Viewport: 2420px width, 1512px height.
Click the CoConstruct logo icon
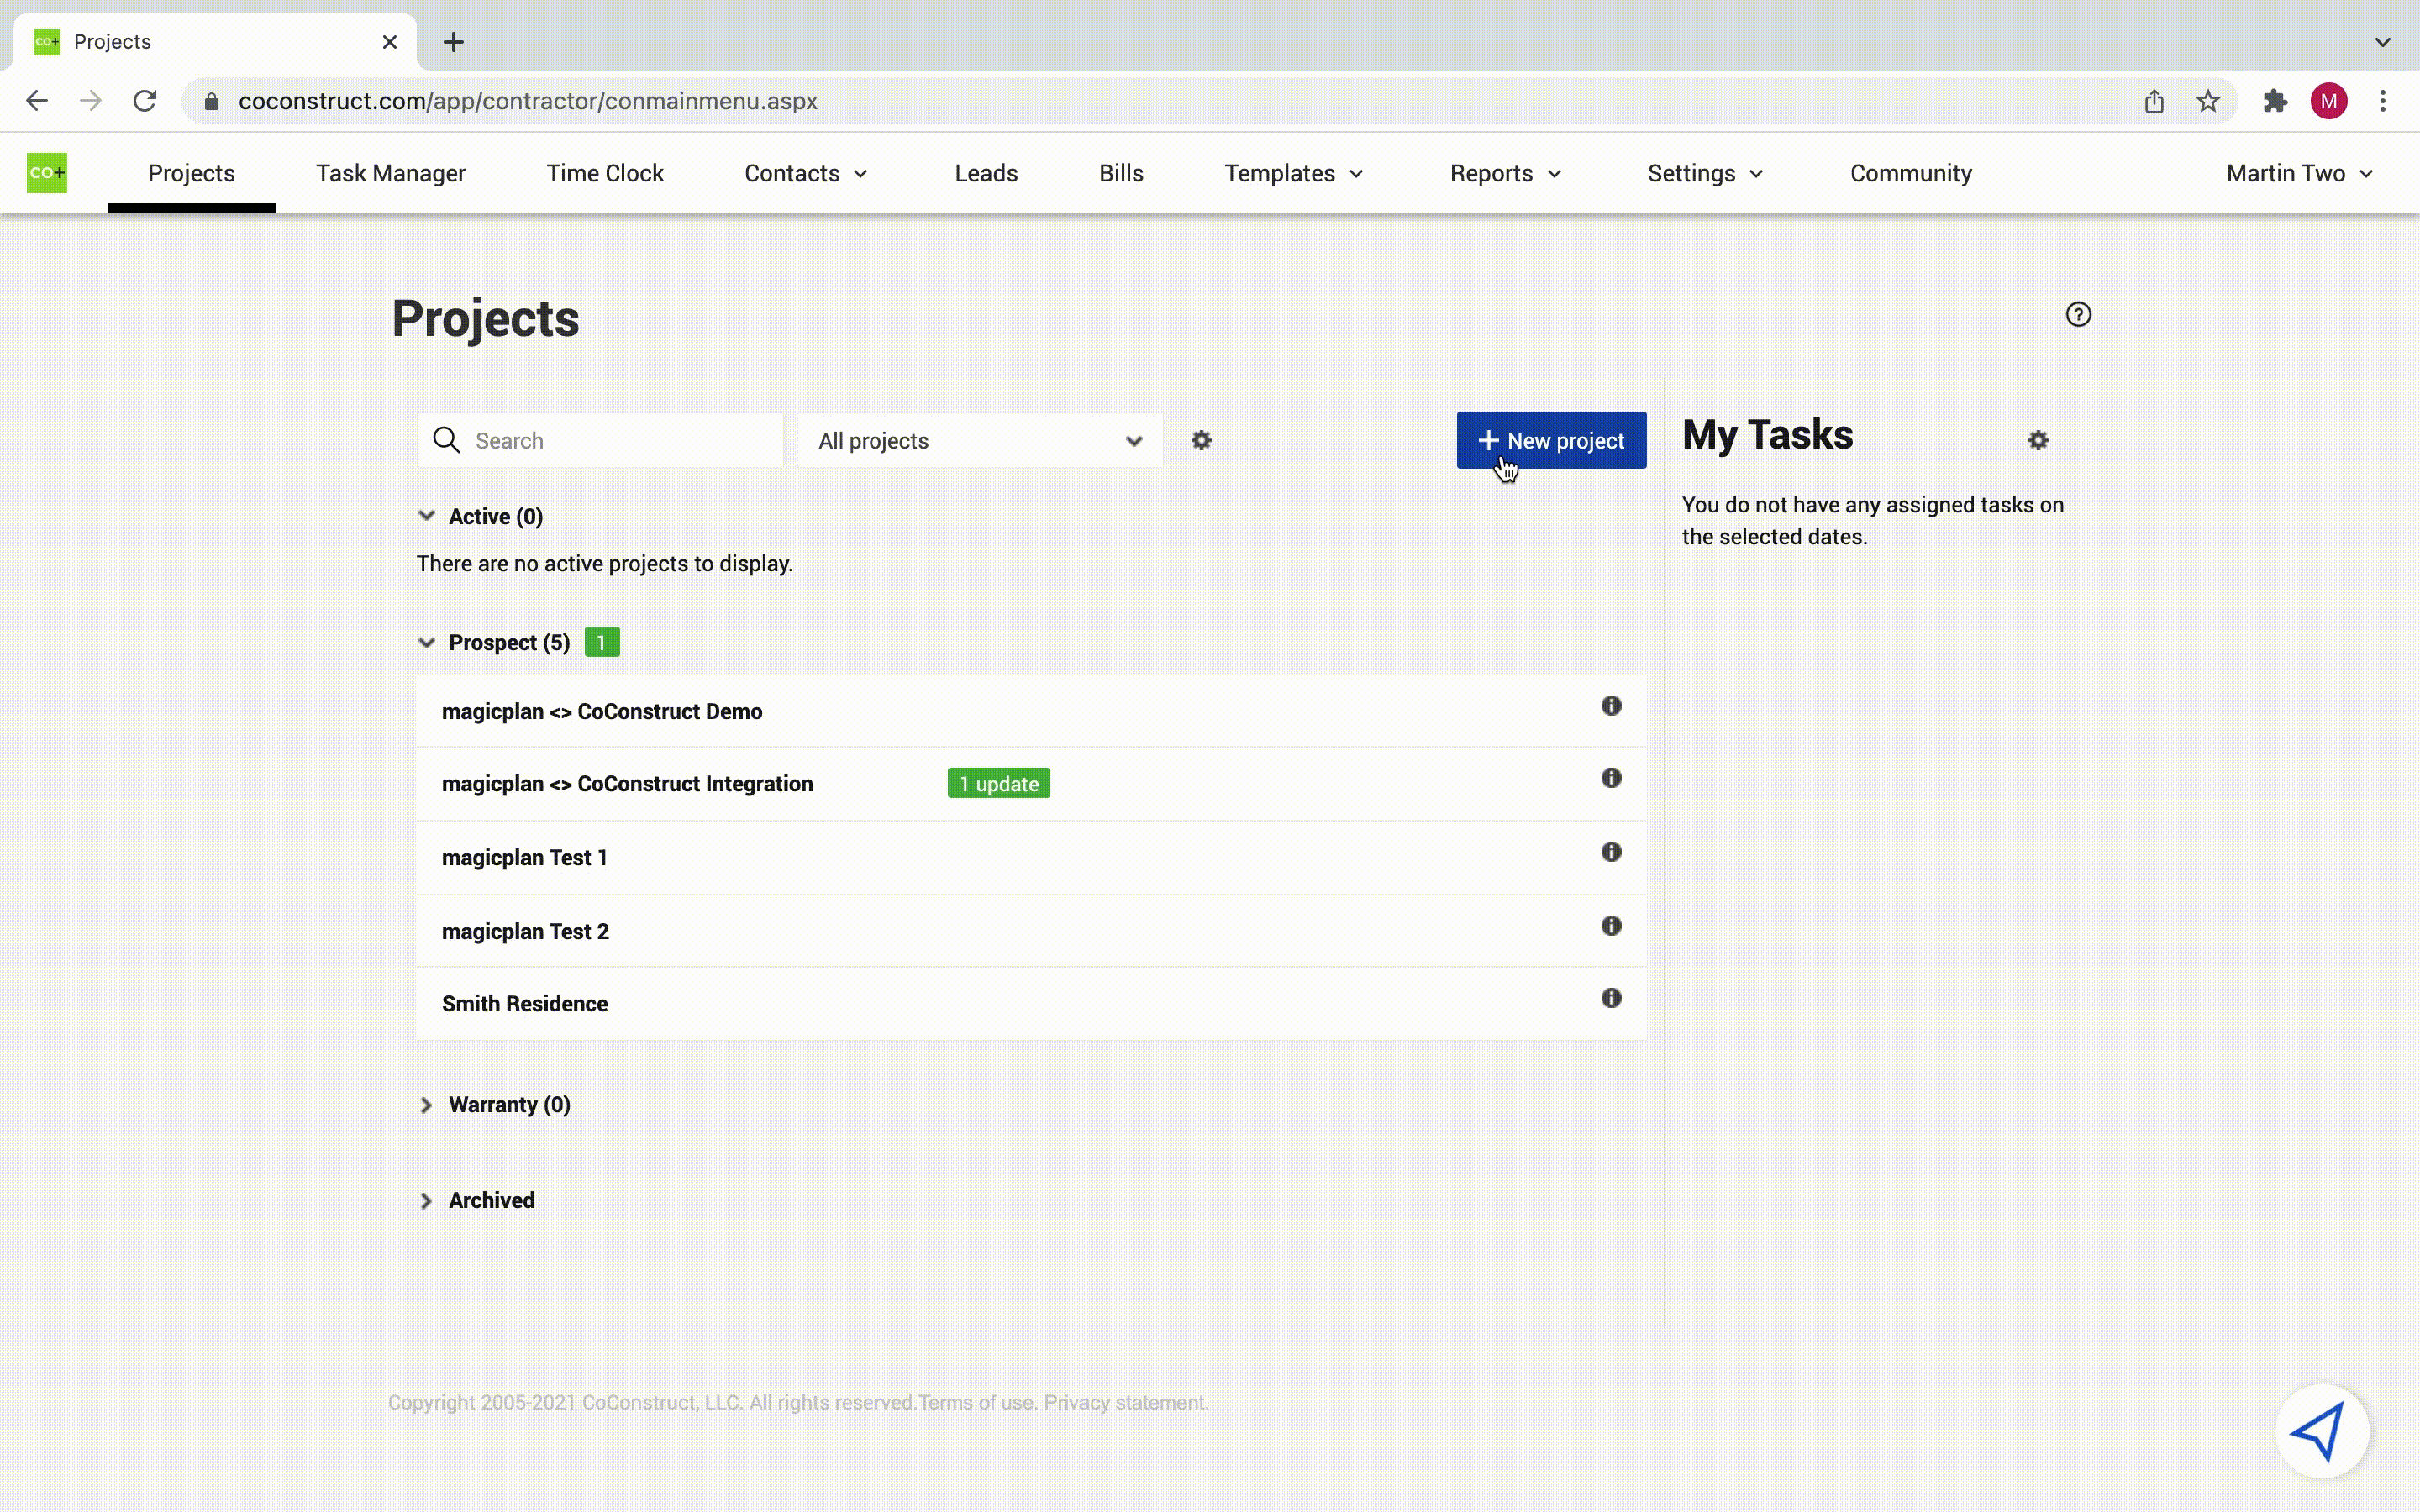tap(45, 172)
